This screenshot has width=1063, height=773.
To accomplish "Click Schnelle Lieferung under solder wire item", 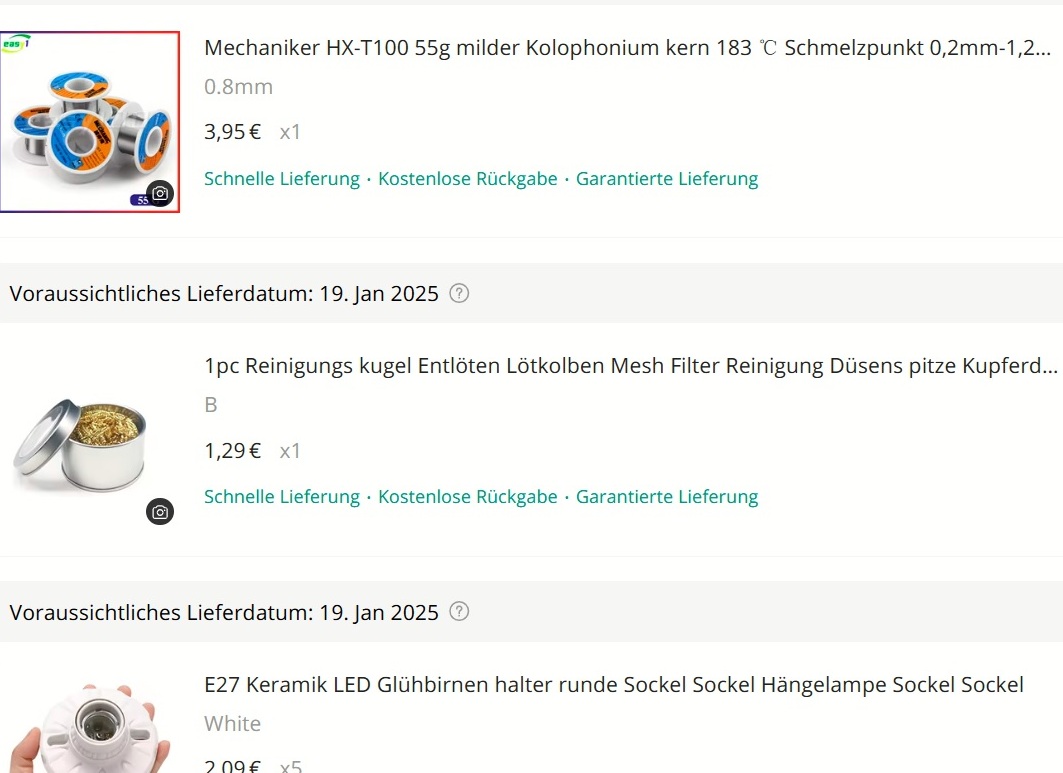I will 282,179.
